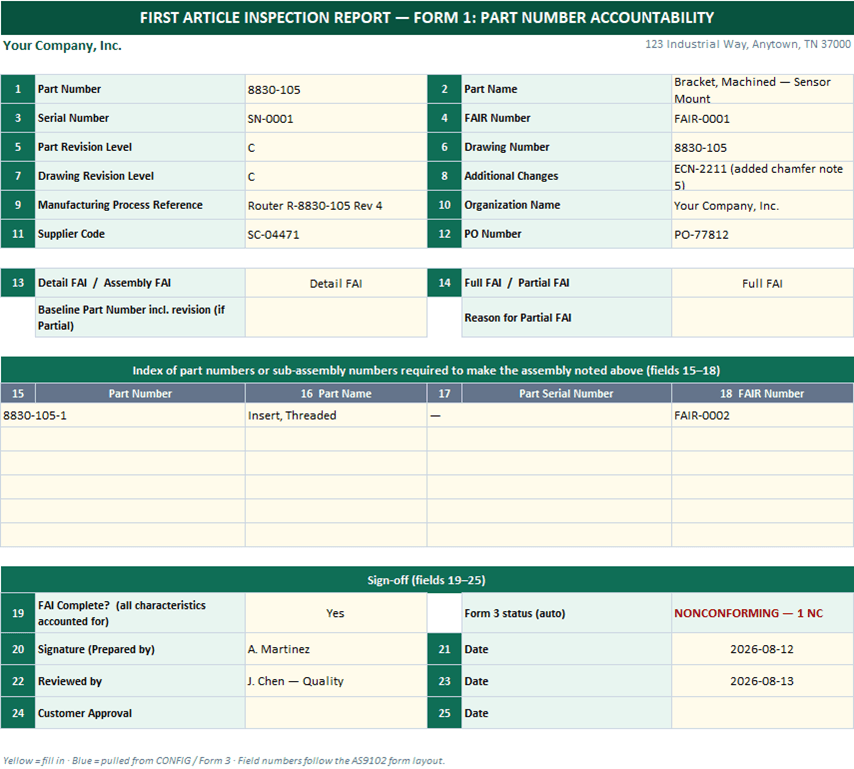This screenshot has height=769, width=854.
Task: Select the field number 9 cell
Action: [18, 205]
